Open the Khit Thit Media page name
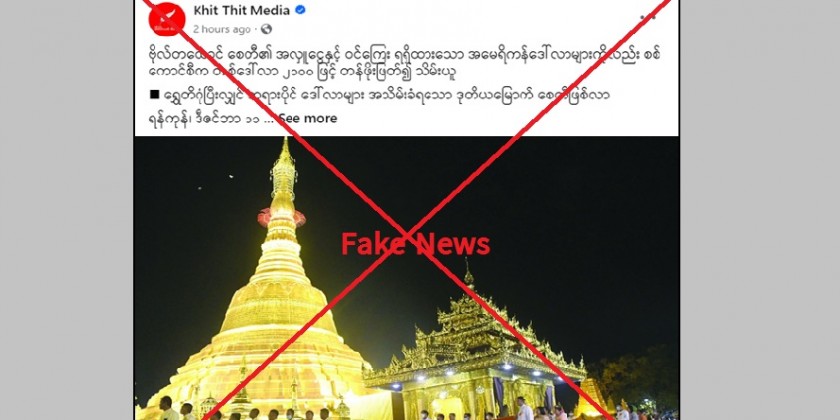Screen dimensions: 840x420 click(242, 10)
